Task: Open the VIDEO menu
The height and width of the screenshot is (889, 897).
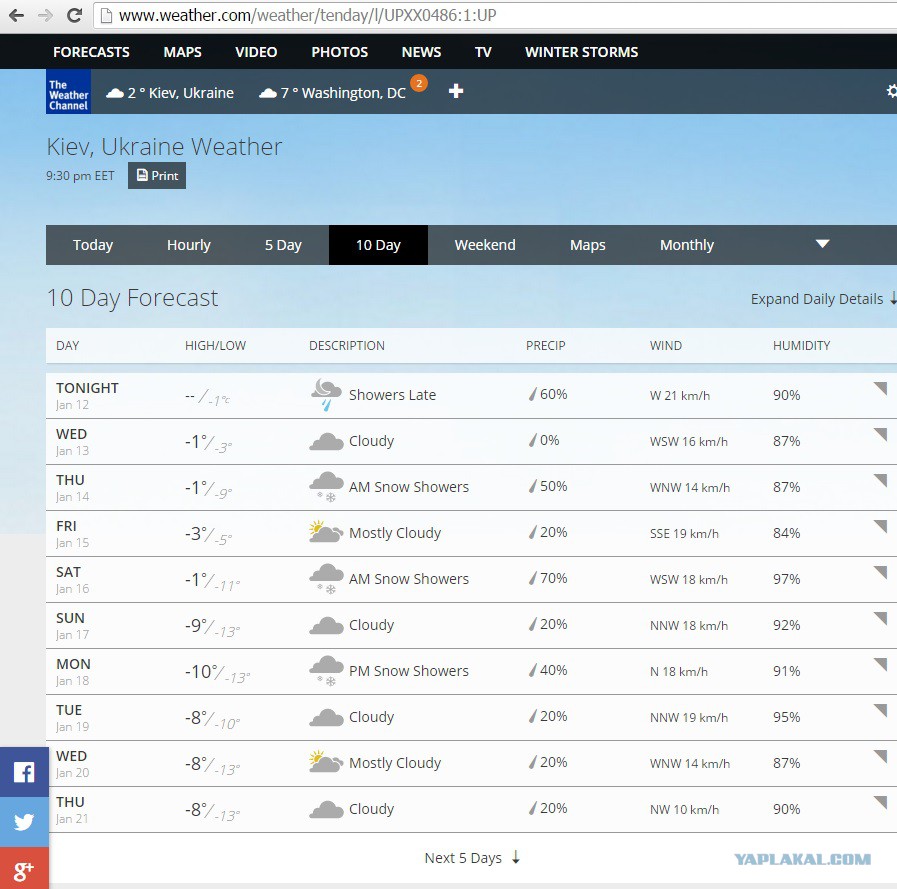Action: (x=256, y=52)
